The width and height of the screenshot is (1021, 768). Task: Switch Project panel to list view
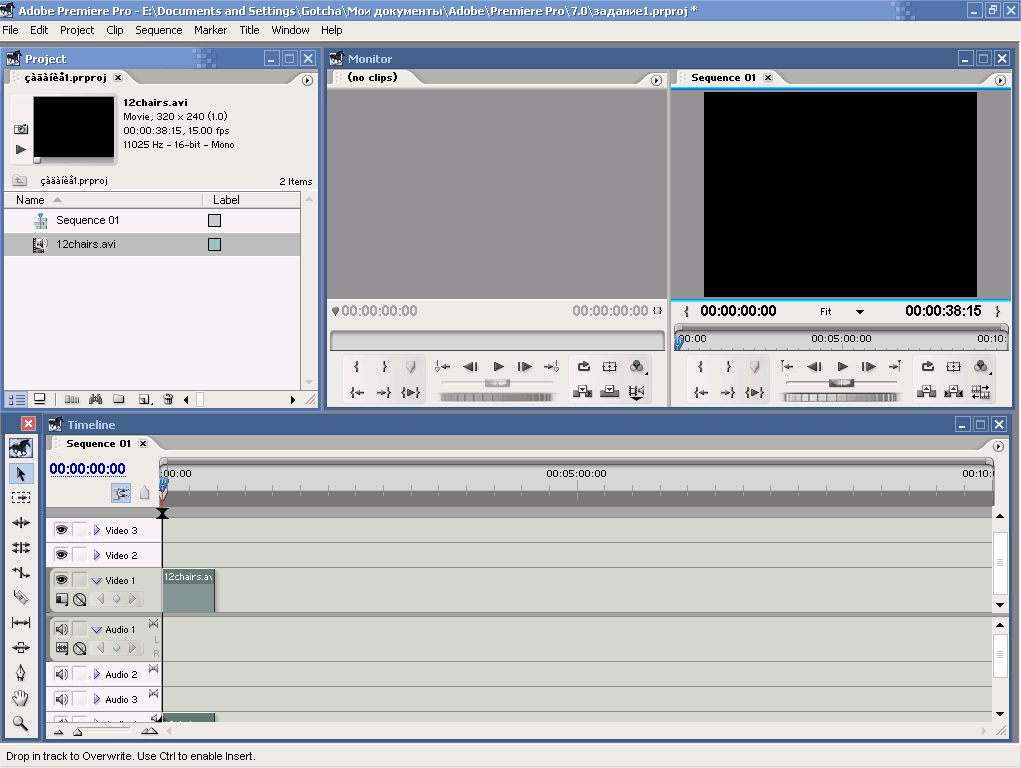pyautogui.click(x=16, y=399)
